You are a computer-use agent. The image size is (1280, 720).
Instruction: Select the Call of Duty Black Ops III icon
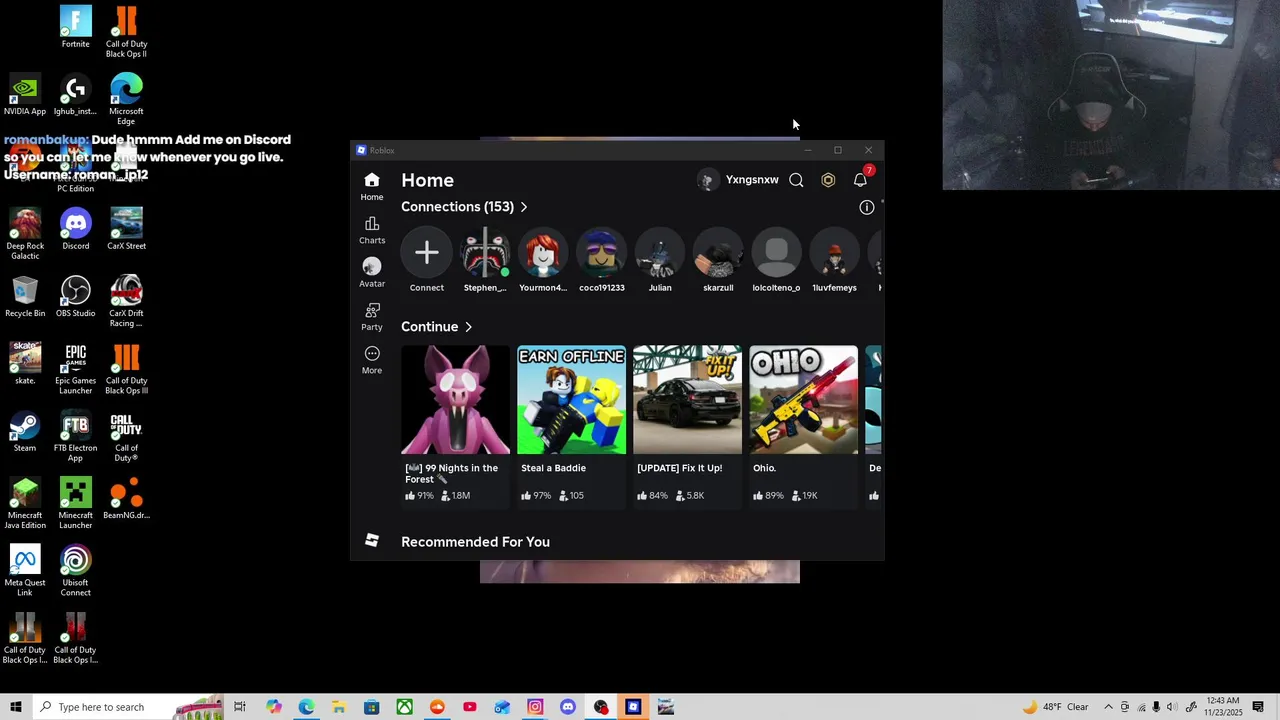[126, 369]
